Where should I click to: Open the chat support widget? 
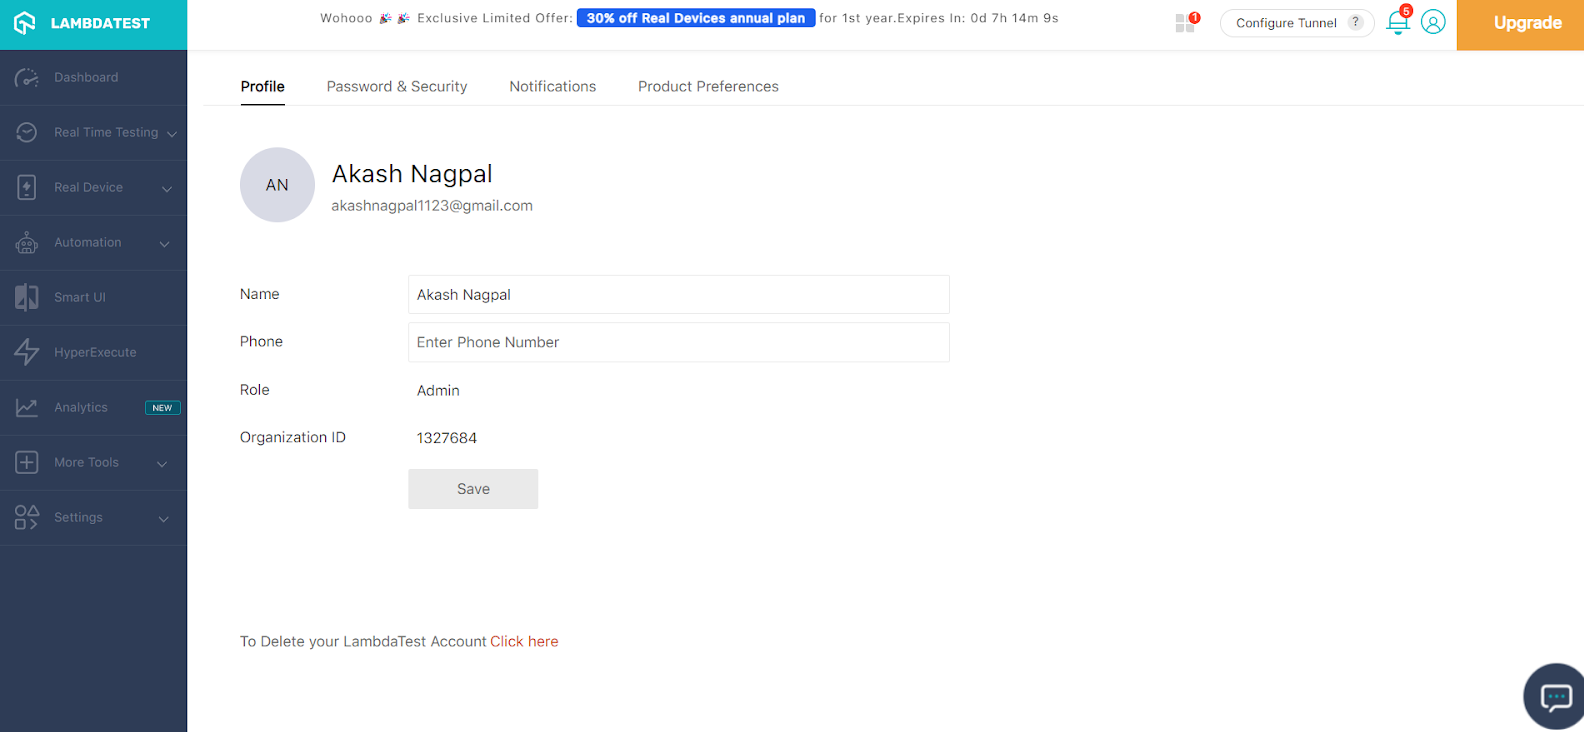[1555, 696]
